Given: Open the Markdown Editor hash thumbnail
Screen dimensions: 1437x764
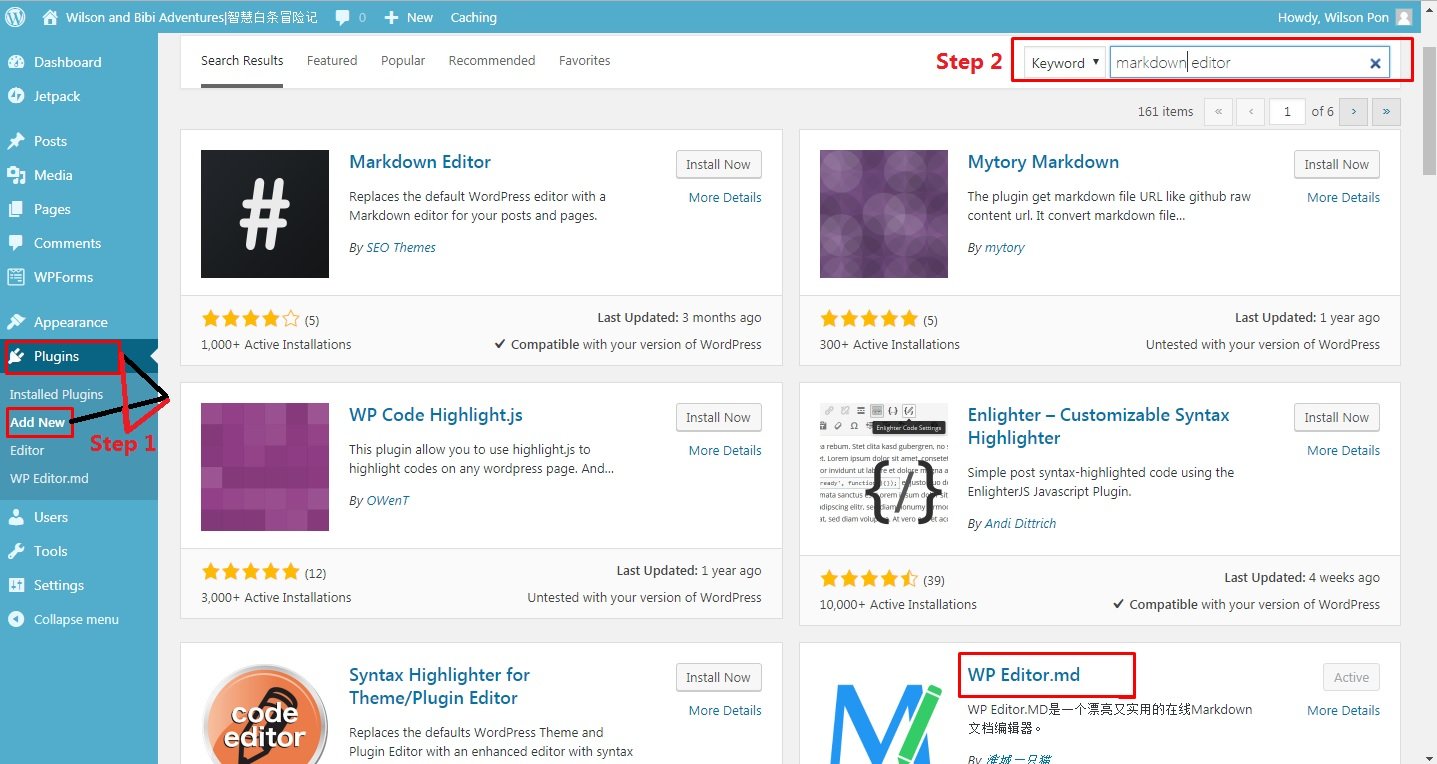Looking at the screenshot, I should 265,214.
